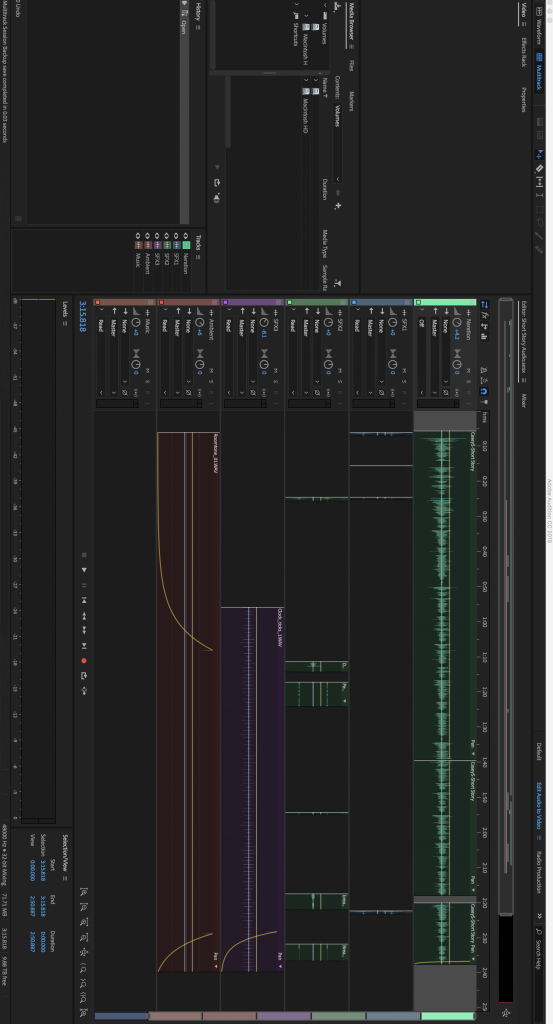
Task: Switch to the Markers tab
Action: (x=351, y=101)
